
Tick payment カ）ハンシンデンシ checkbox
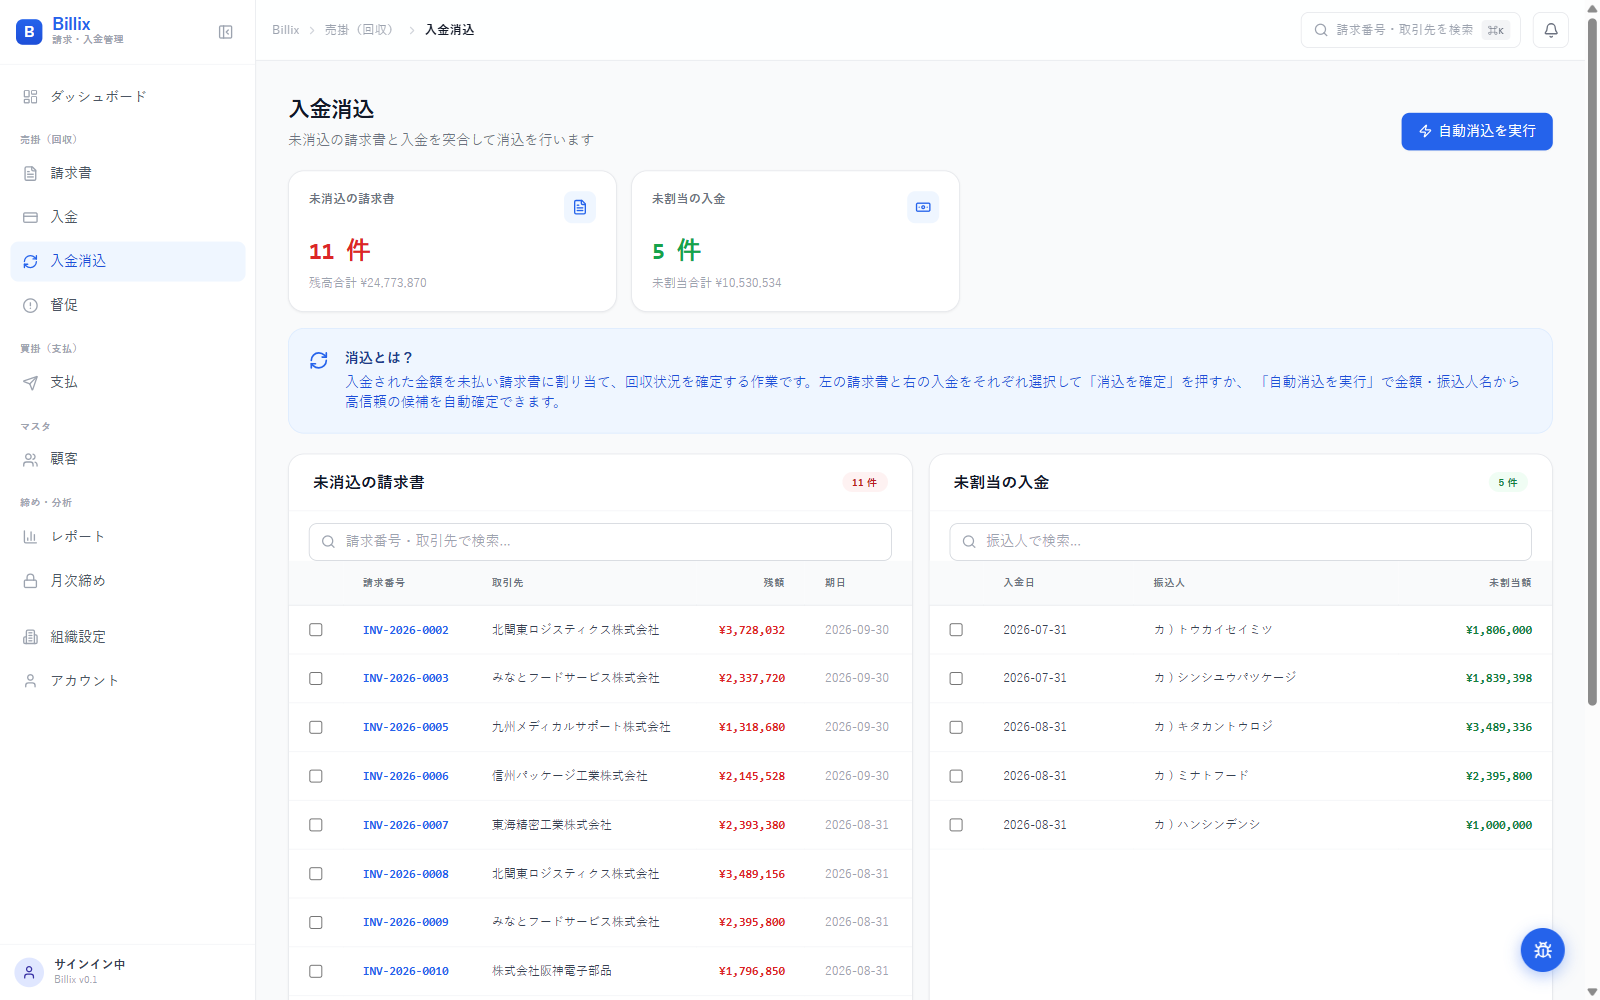click(956, 825)
